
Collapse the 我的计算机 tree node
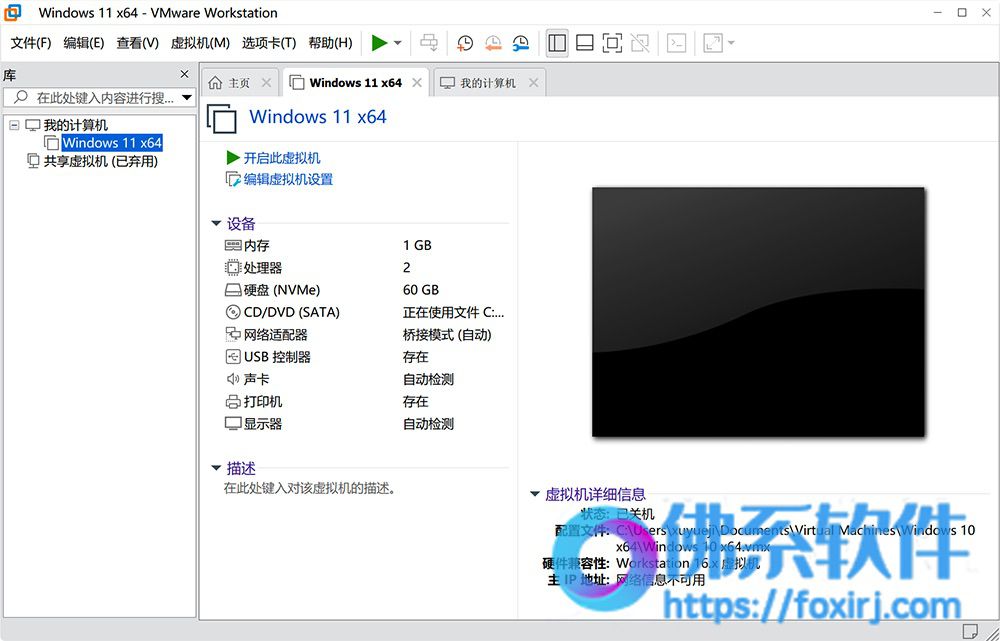pos(14,125)
